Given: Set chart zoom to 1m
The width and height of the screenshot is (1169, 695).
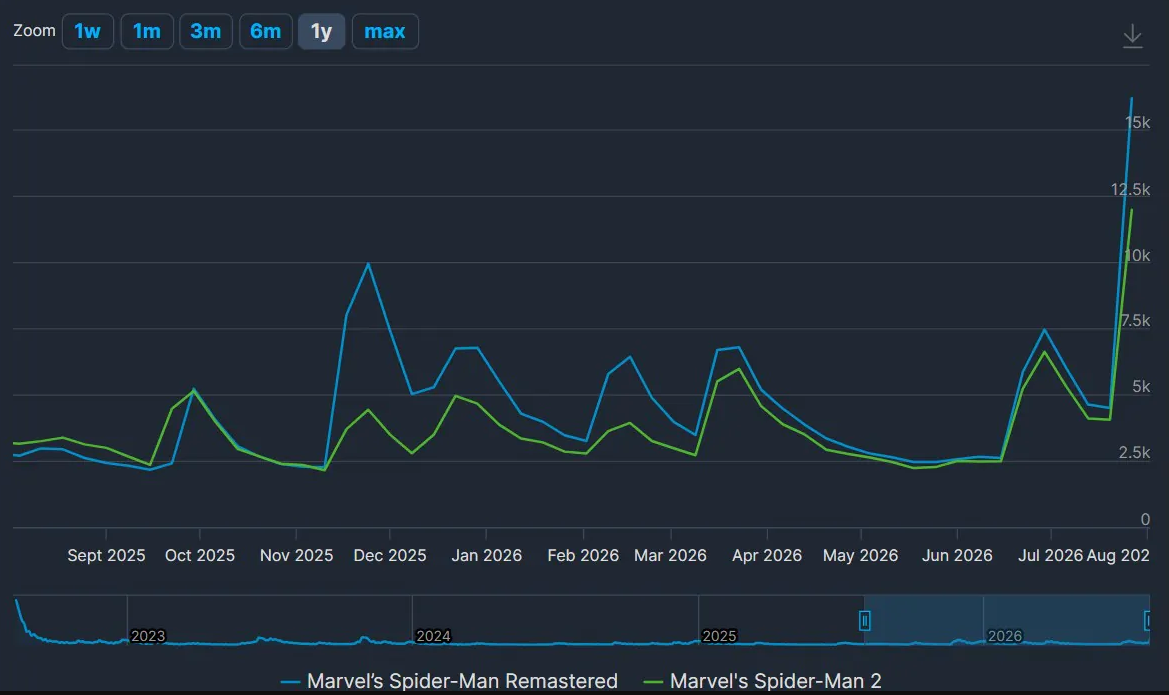Looking at the screenshot, I should point(147,31).
